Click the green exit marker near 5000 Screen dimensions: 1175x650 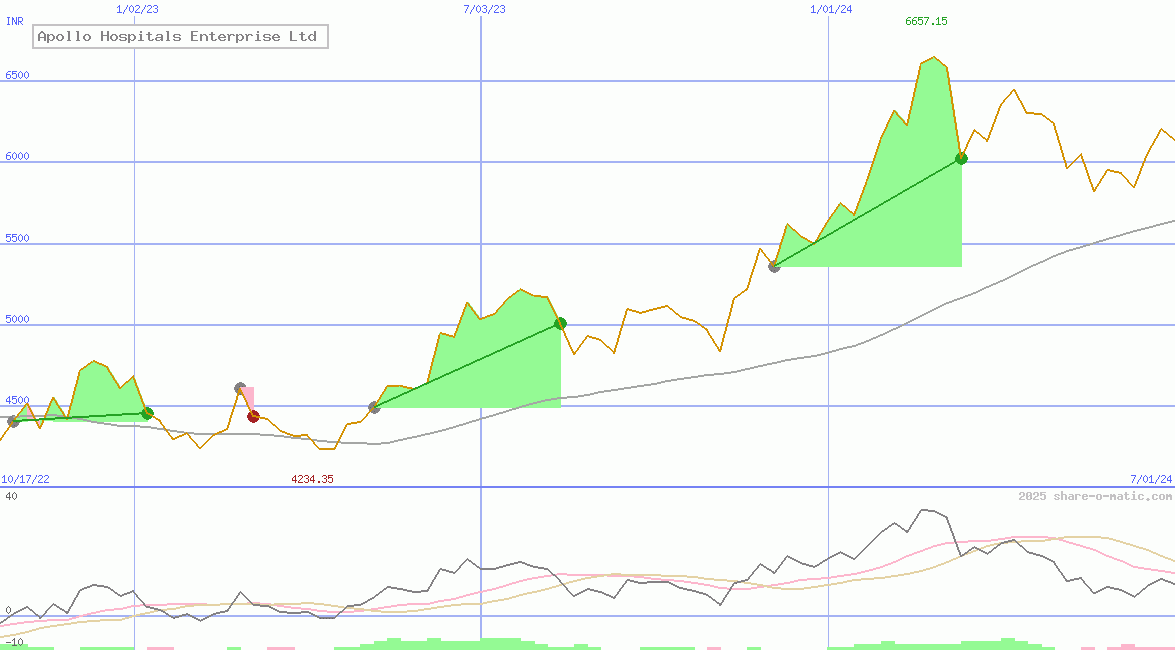pos(560,323)
